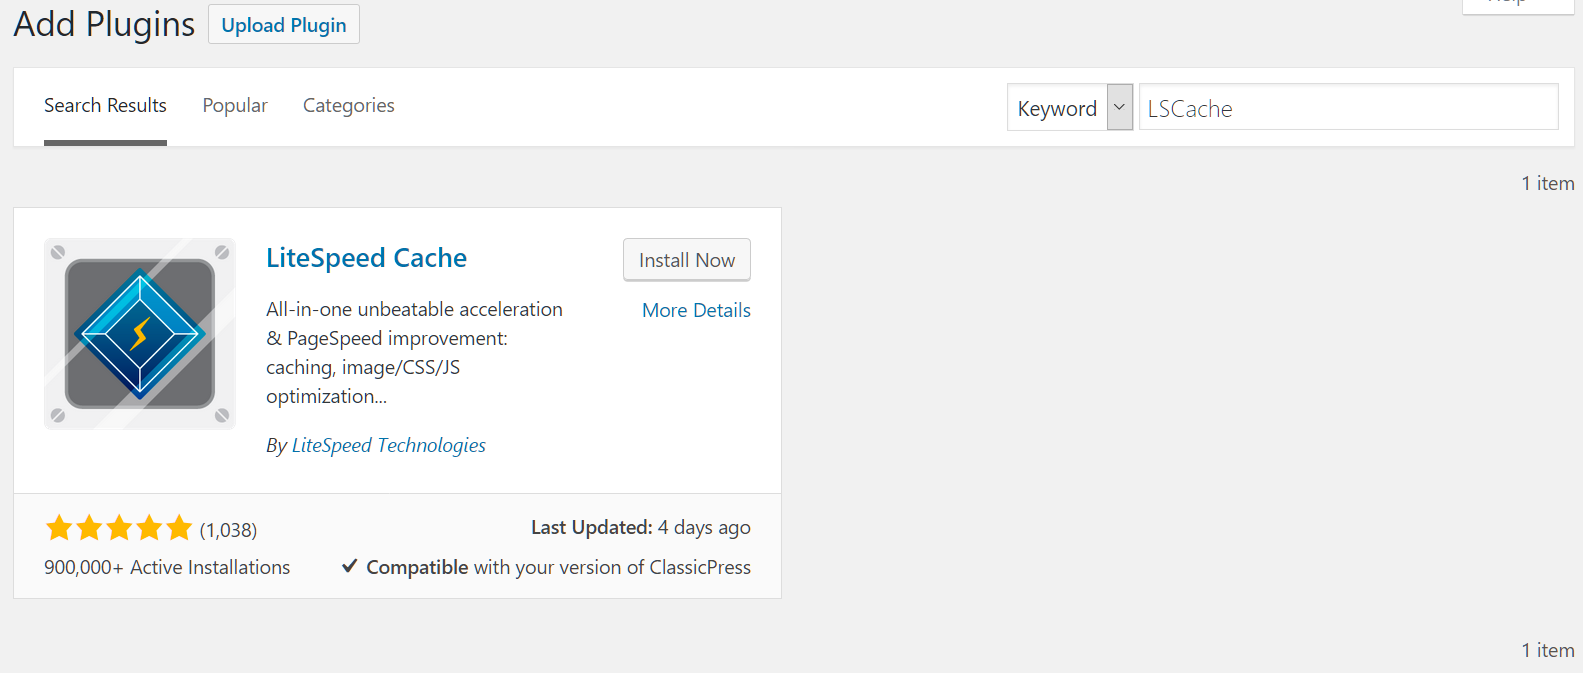Viewport: 1583px width, 673px height.
Task: Click the Keyword dropdown arrow
Action: pyautogui.click(x=1120, y=107)
